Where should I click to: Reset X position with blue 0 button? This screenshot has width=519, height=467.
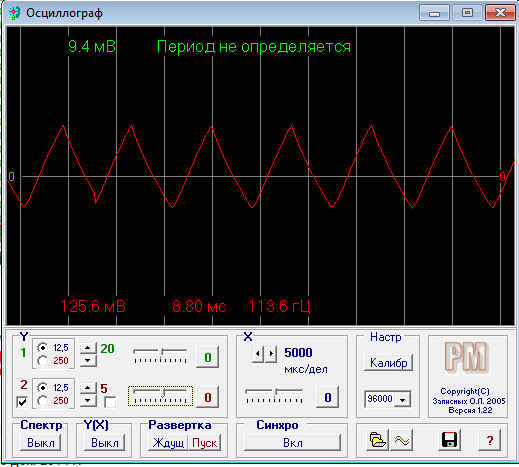tap(328, 397)
